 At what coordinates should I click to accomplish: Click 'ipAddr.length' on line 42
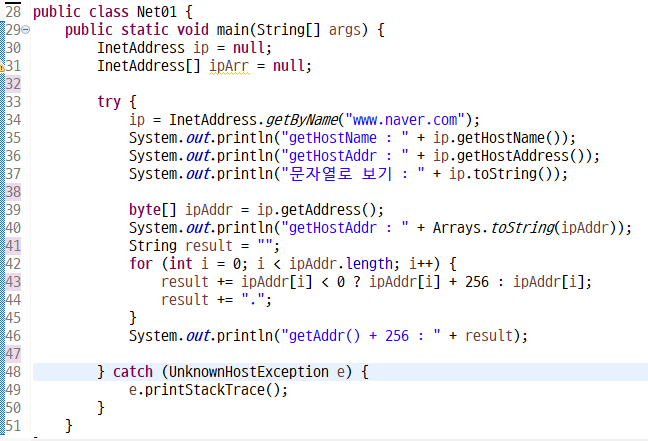click(341, 264)
